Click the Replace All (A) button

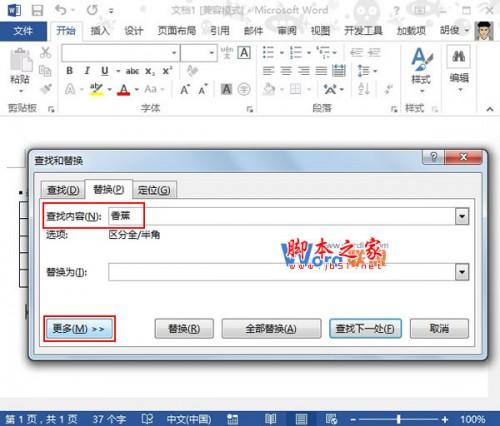[x=271, y=329]
